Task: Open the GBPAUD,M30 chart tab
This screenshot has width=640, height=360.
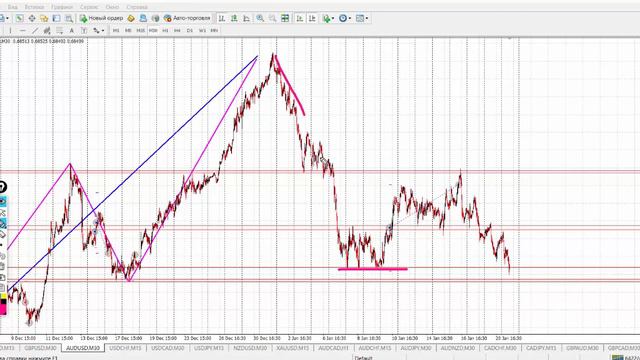Action: point(582,348)
